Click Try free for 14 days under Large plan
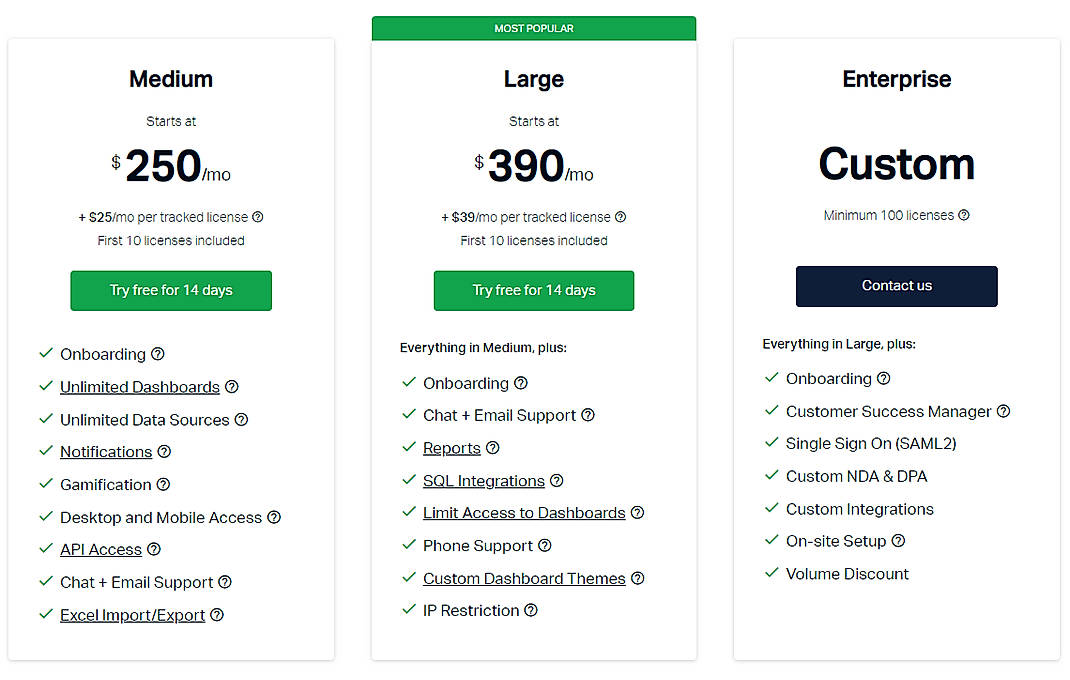 click(x=533, y=290)
